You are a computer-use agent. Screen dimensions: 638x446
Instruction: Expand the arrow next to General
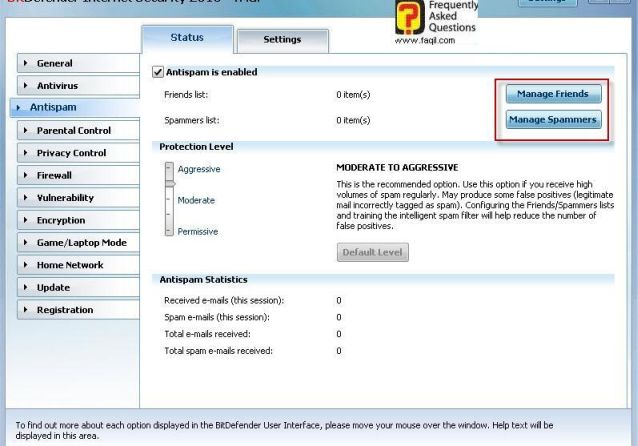[x=26, y=63]
